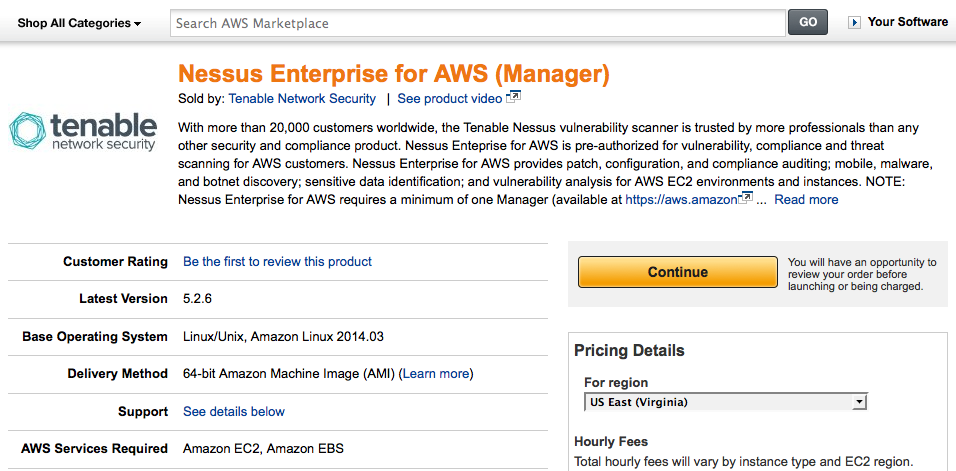Open the Tenable Network Security seller link
The width and height of the screenshot is (956, 471).
pos(302,99)
